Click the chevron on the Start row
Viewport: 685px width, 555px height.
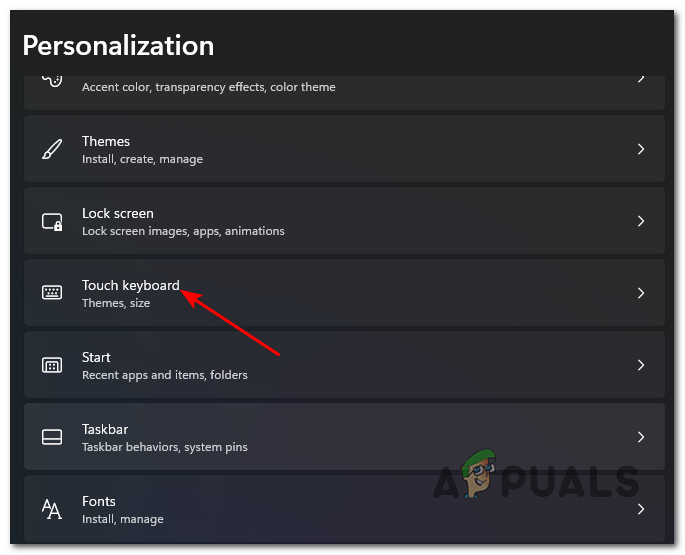pyautogui.click(x=641, y=365)
